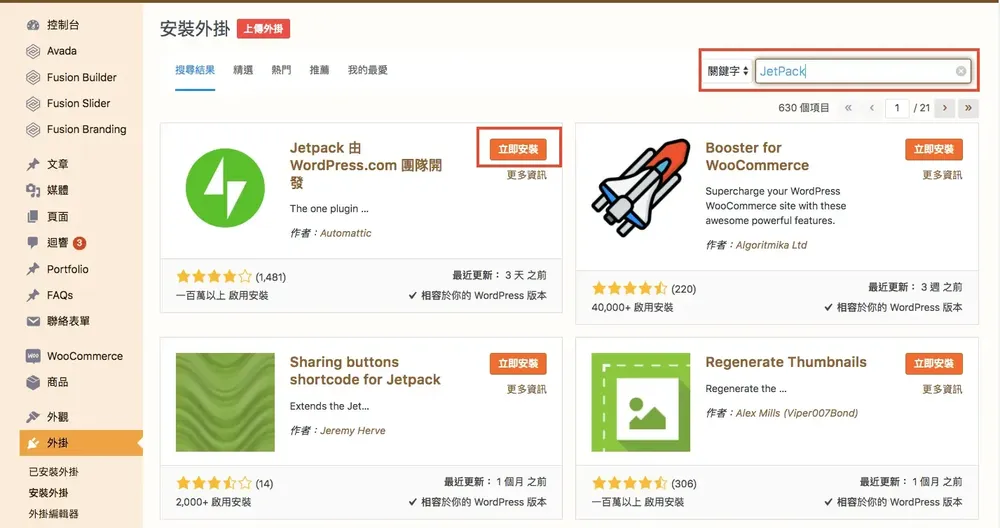Open the Booster for WooCommerce title link
Image resolution: width=1000 pixels, height=528 pixels.
pos(757,157)
